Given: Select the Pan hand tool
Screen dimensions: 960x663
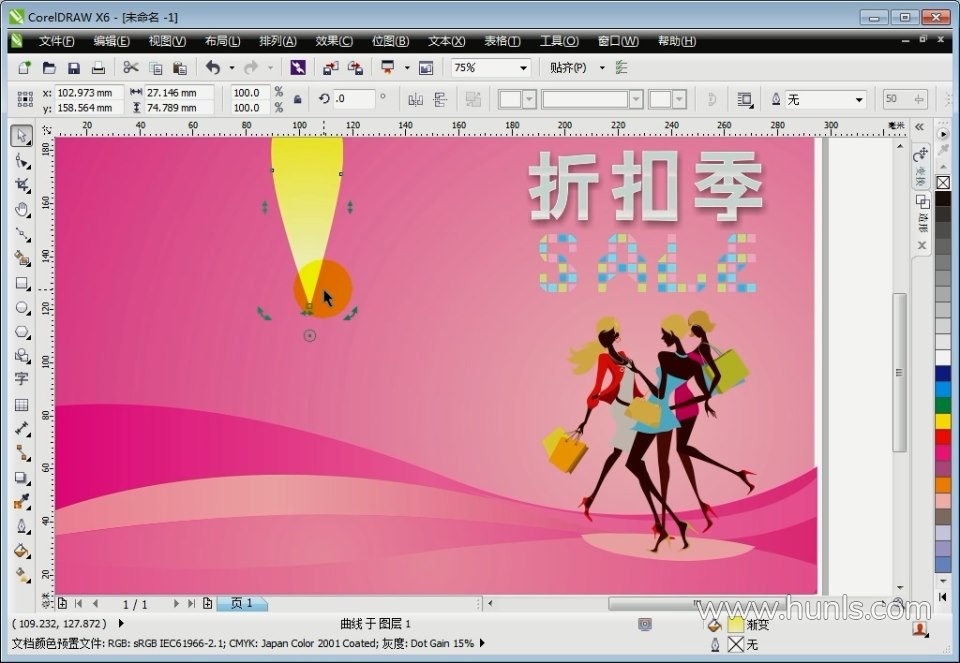Looking at the screenshot, I should point(22,210).
